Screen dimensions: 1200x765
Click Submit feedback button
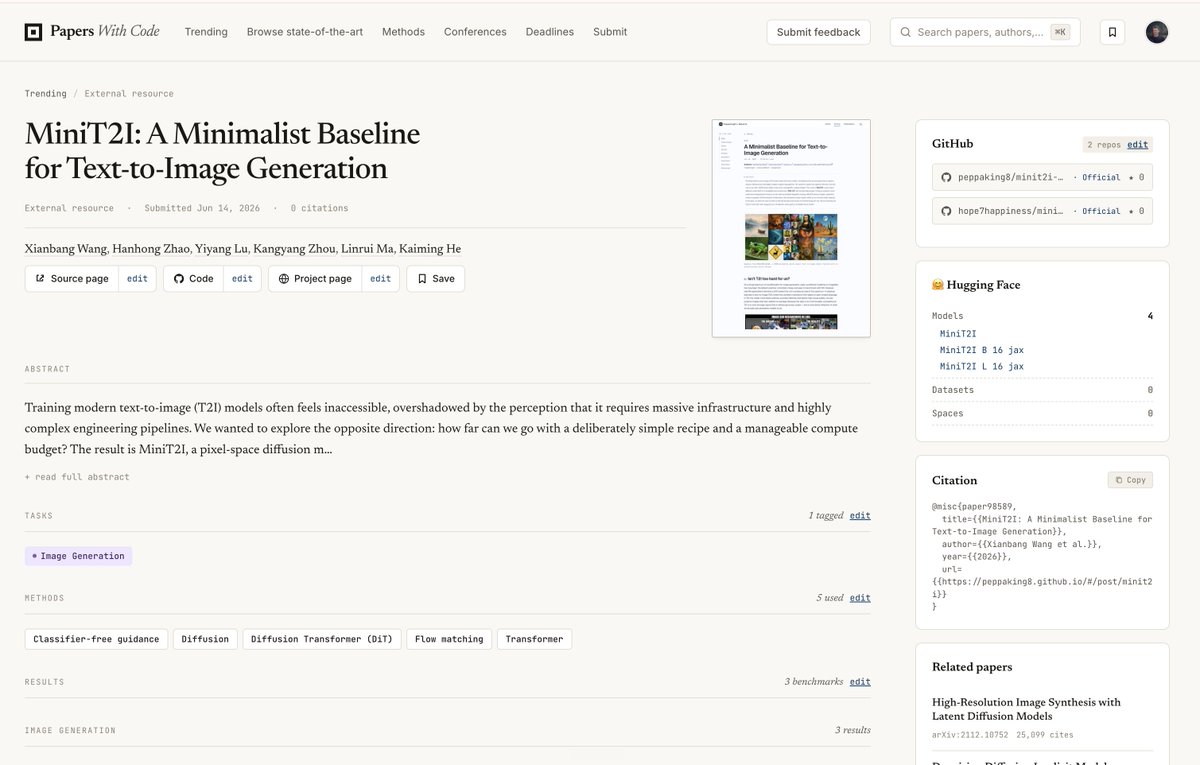818,32
